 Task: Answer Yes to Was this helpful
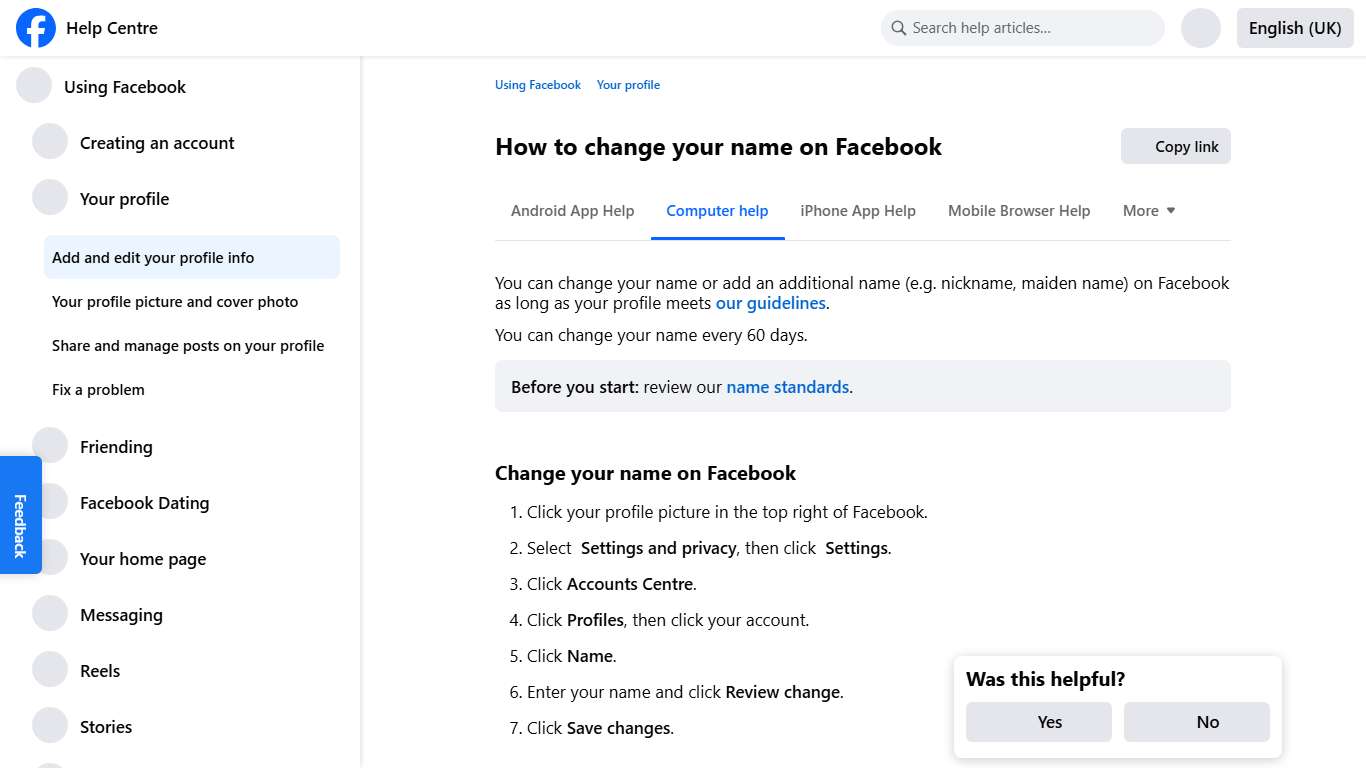click(x=1038, y=721)
